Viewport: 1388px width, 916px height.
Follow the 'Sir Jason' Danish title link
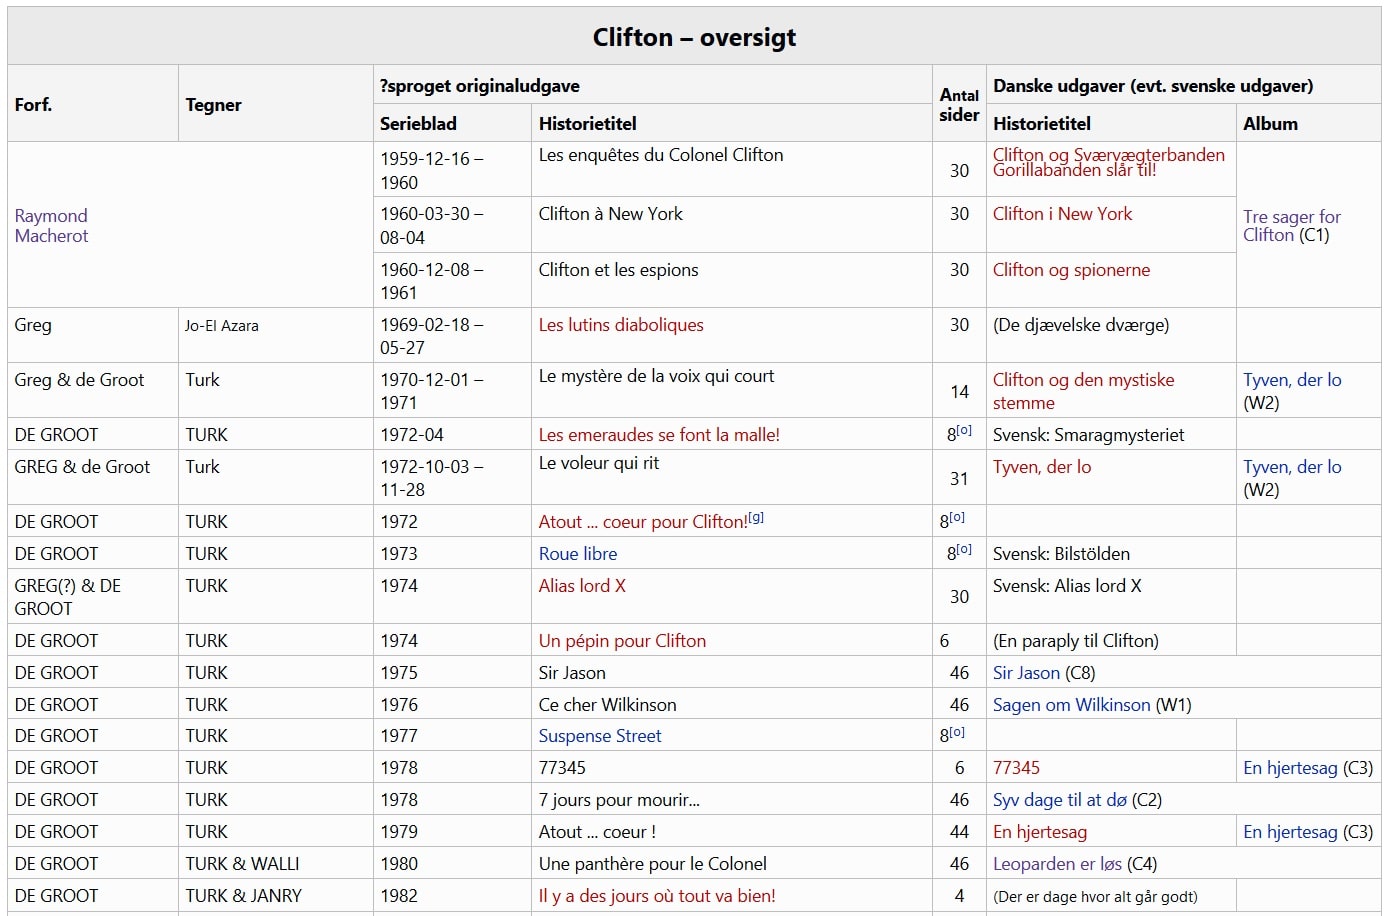point(1025,673)
